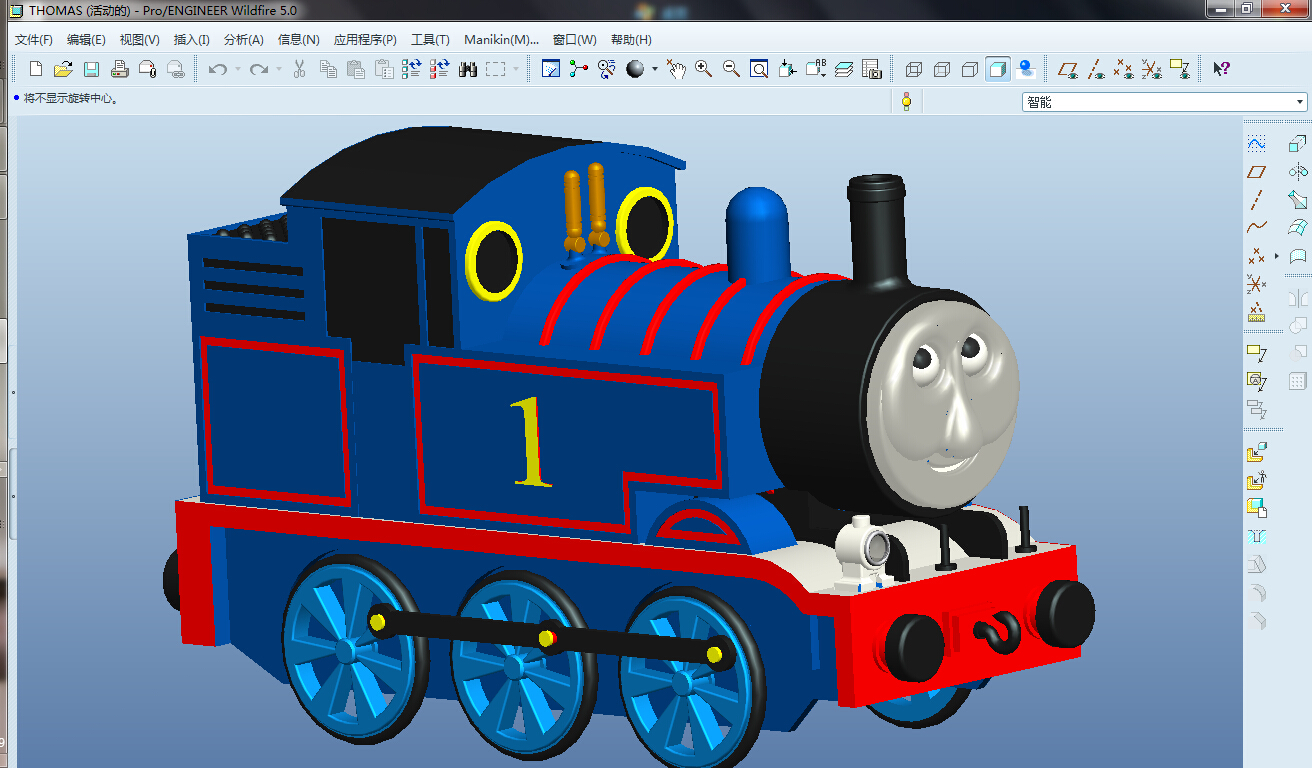Viewport: 1312px width, 768px height.
Task: Open the 视图(V) menu
Action: point(139,40)
